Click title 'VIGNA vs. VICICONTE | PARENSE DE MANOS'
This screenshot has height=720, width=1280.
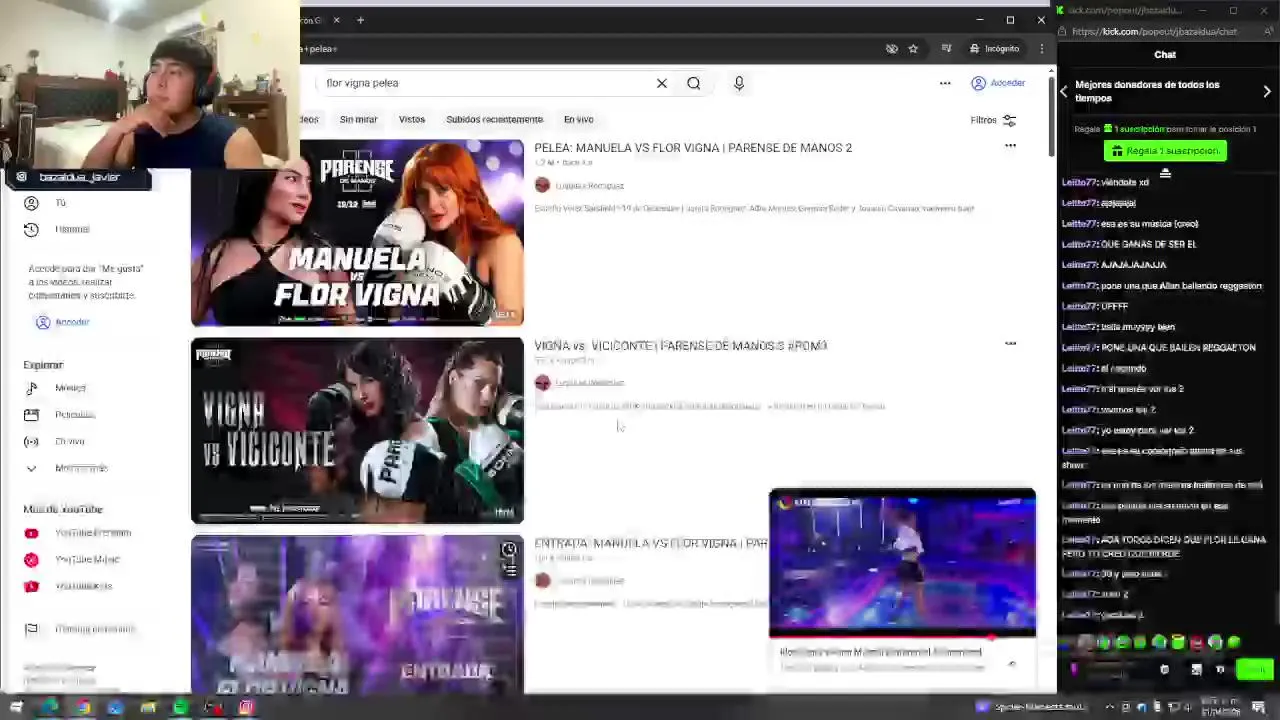680,345
